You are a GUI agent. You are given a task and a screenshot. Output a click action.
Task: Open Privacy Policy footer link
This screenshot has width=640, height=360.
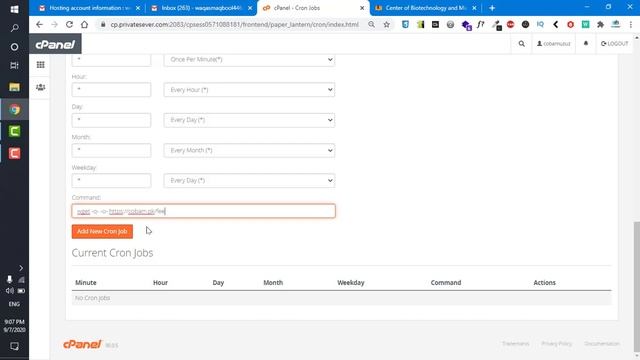pos(557,344)
